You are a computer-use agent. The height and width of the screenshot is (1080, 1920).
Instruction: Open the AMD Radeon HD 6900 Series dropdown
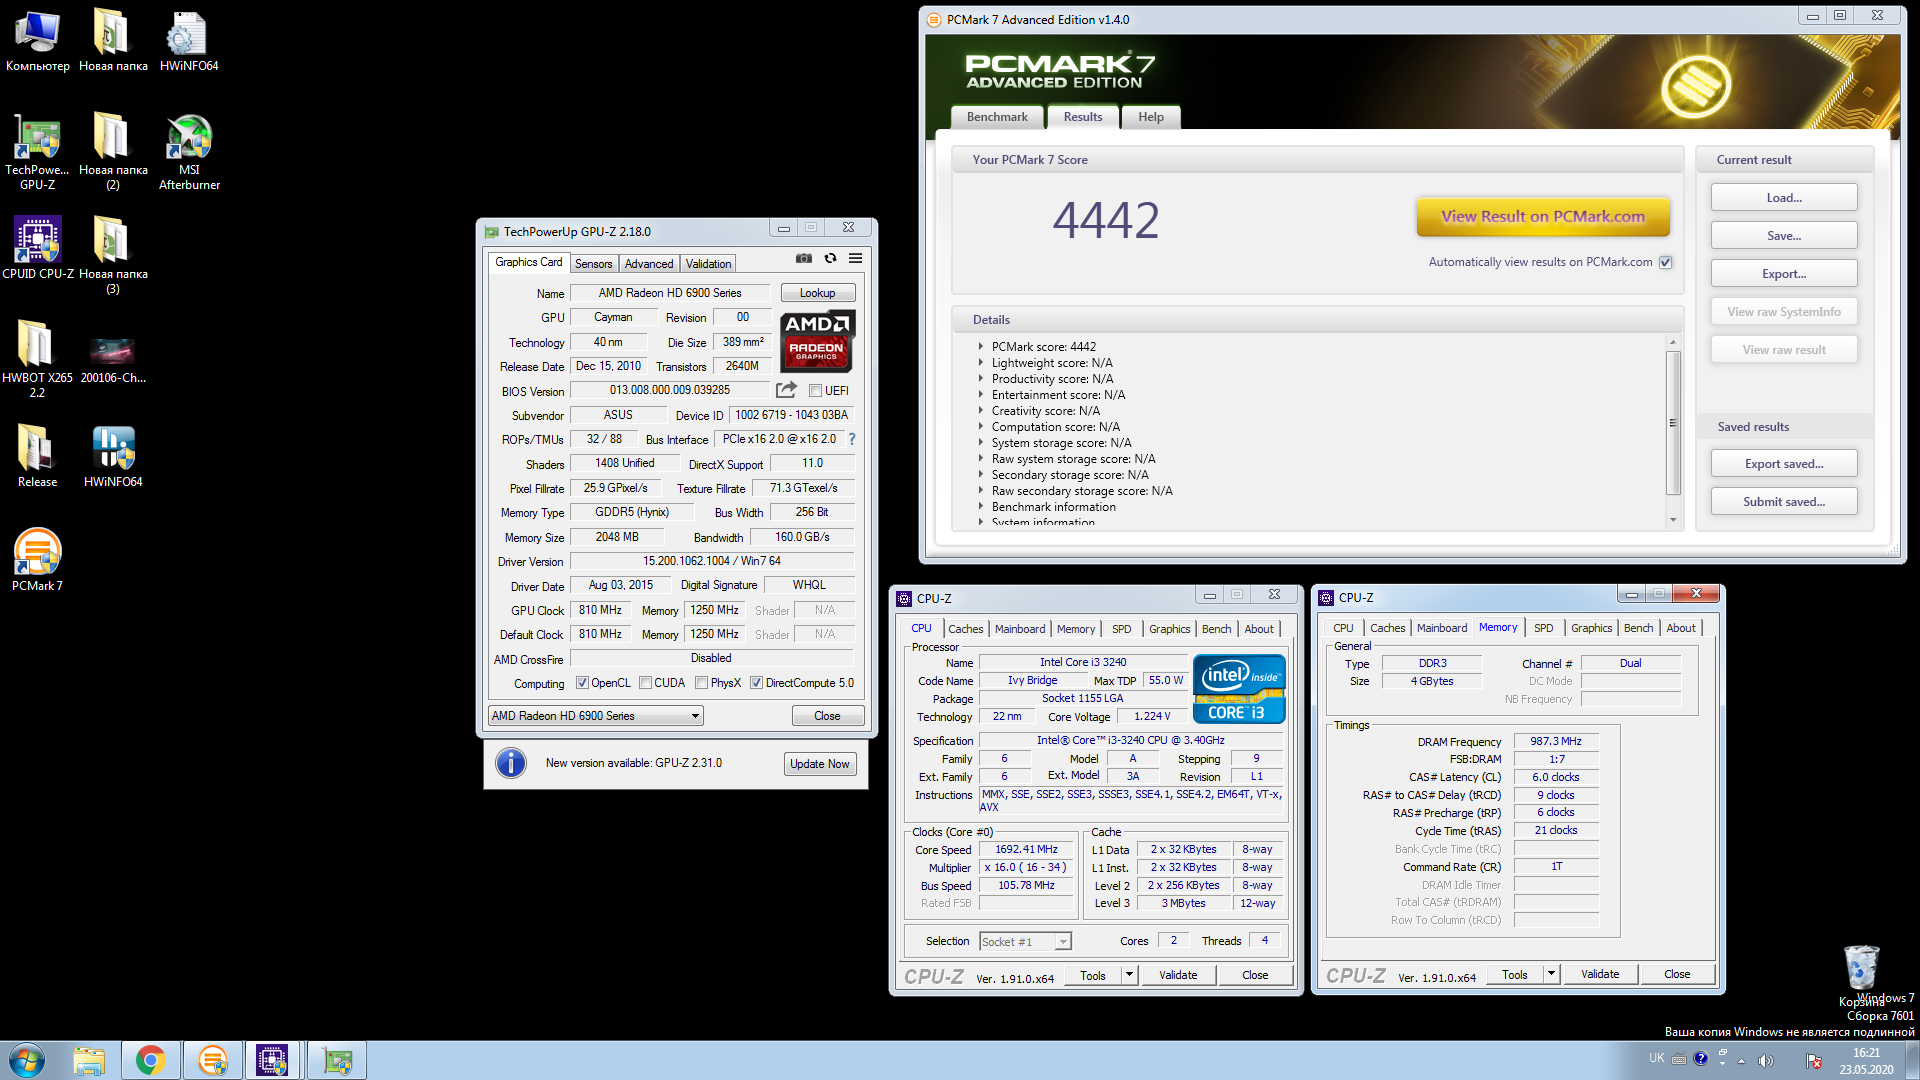point(596,716)
